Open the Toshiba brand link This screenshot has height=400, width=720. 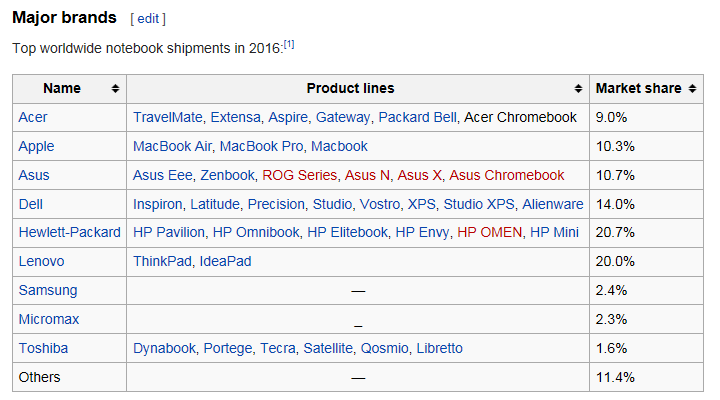point(43,348)
